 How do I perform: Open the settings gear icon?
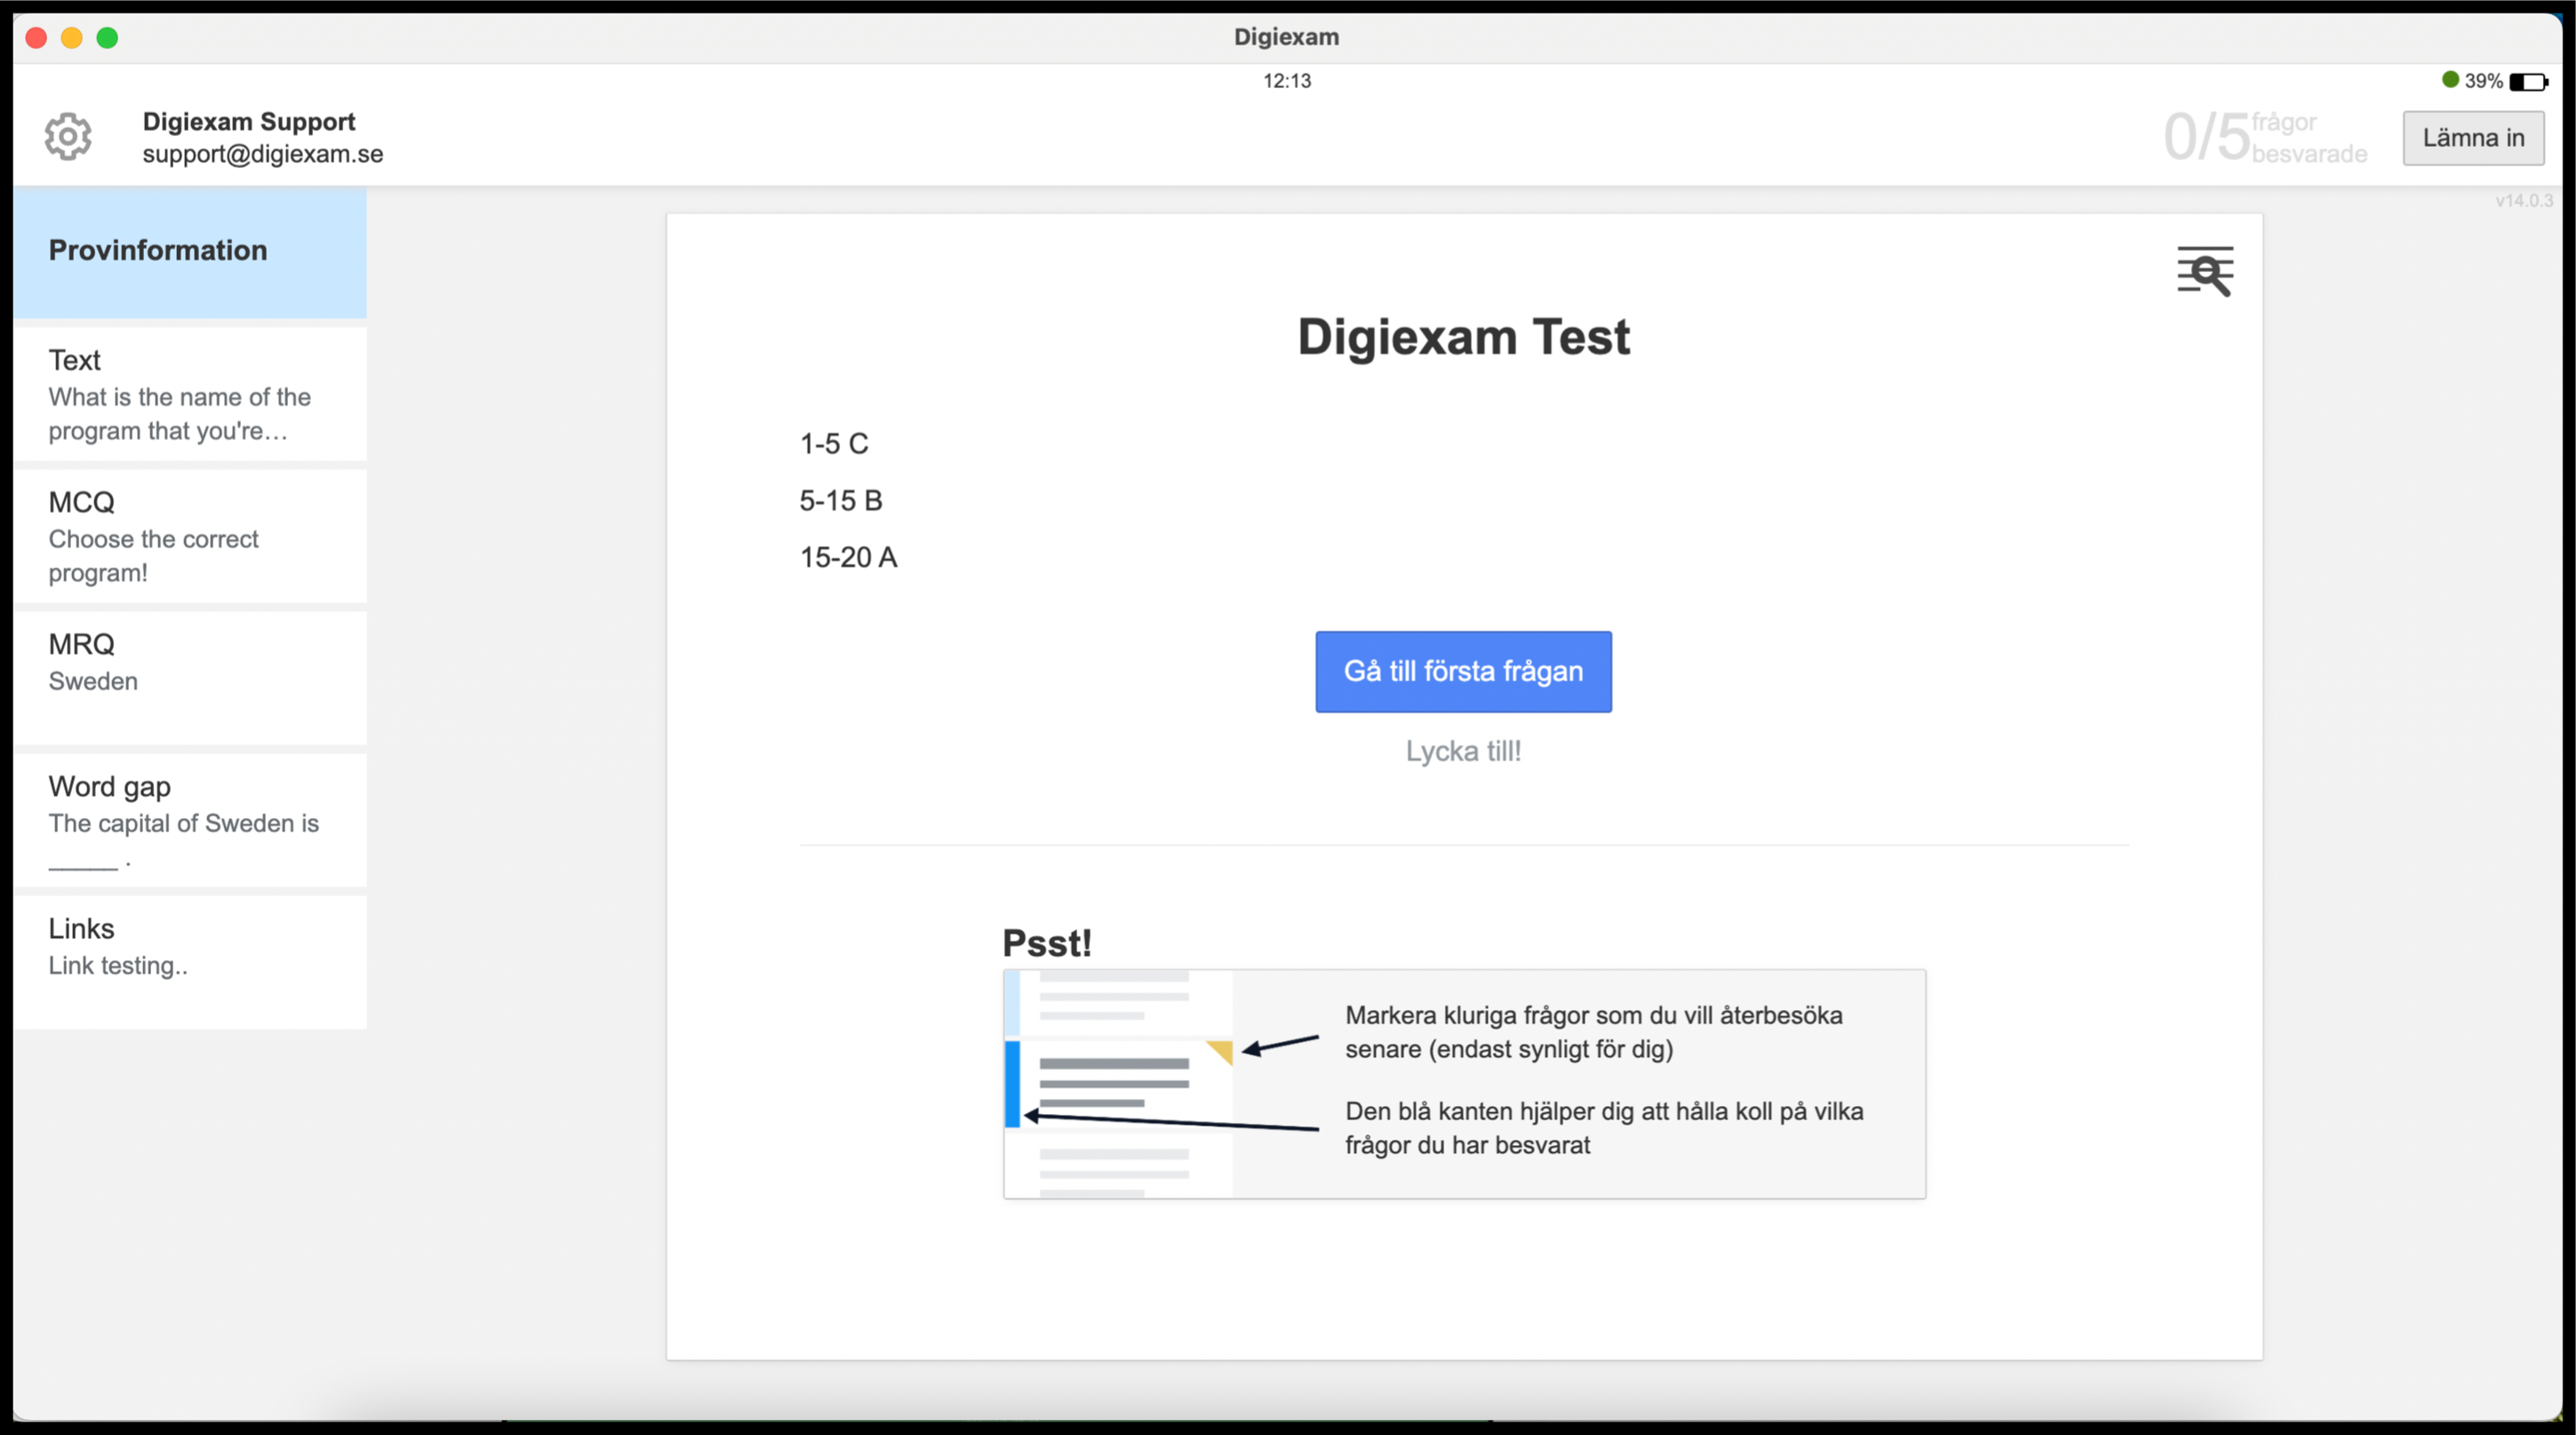68,137
